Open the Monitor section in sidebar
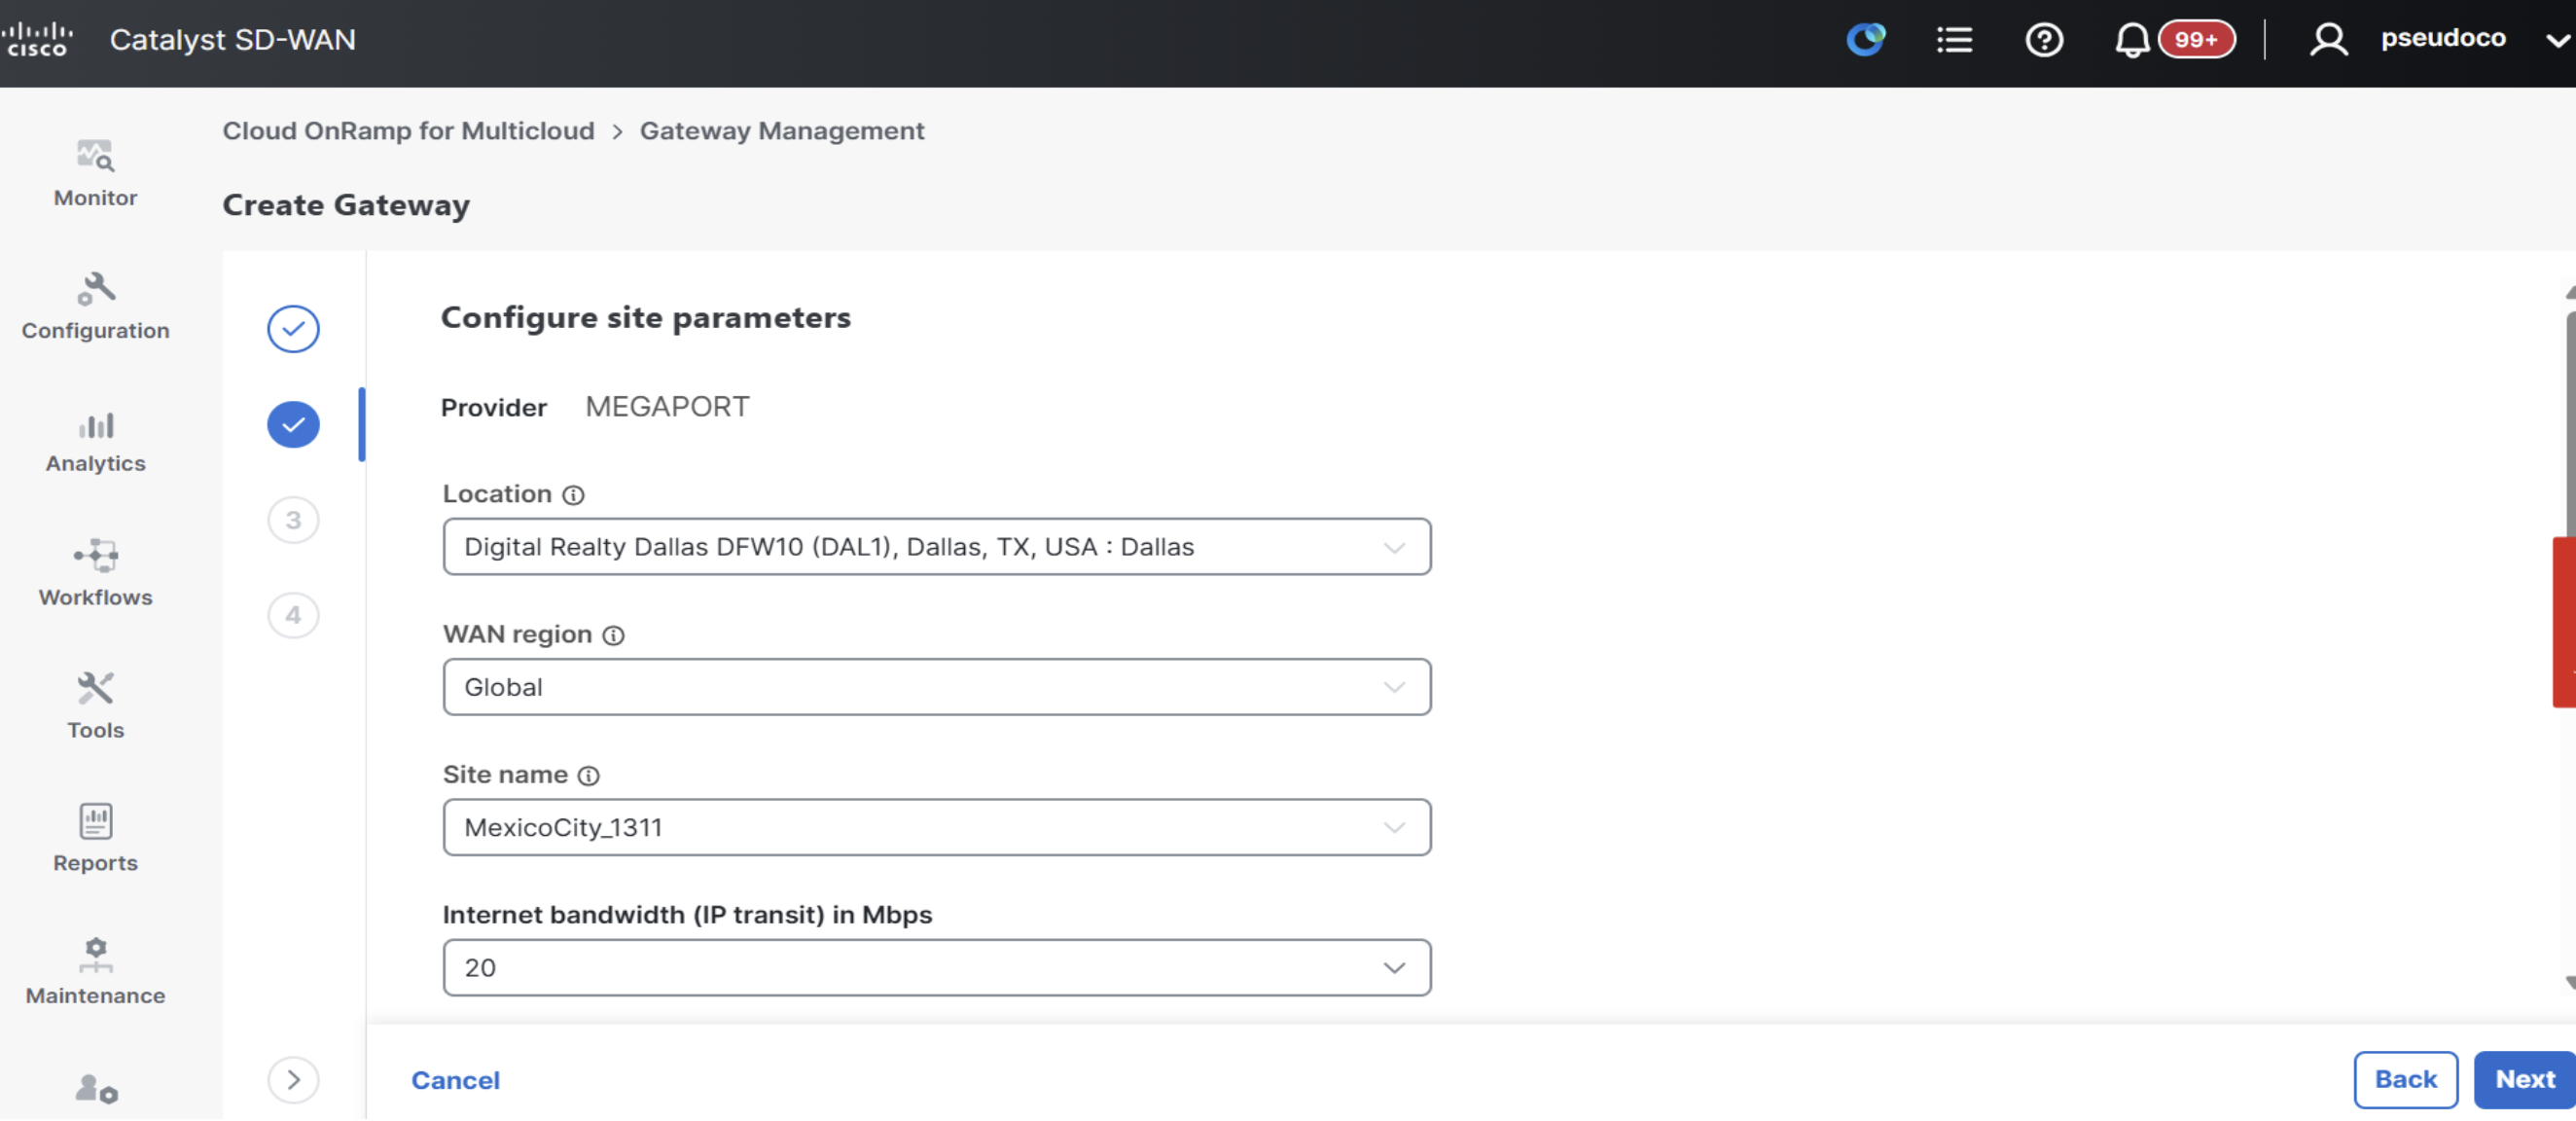Screen dimensions: 2576x1121 (x=96, y=173)
